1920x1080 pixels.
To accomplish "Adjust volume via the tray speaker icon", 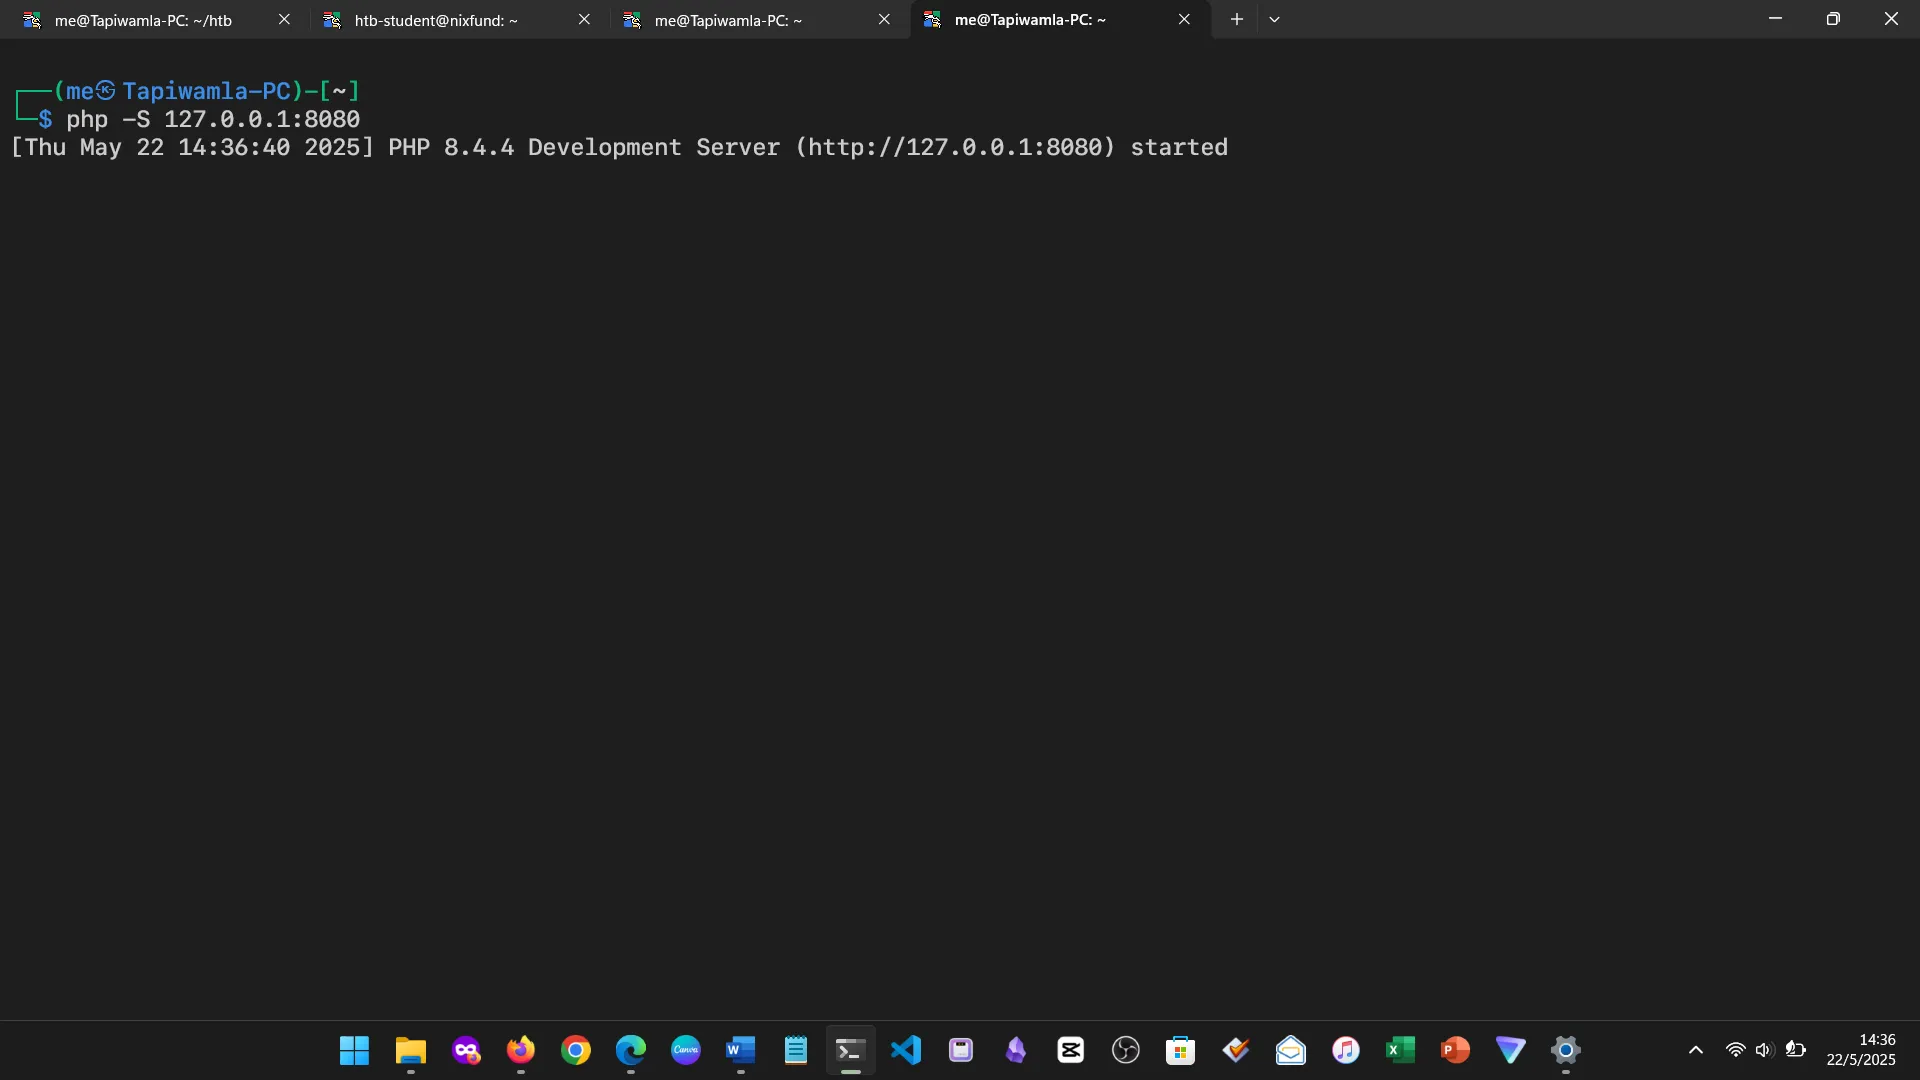I will (1765, 1050).
